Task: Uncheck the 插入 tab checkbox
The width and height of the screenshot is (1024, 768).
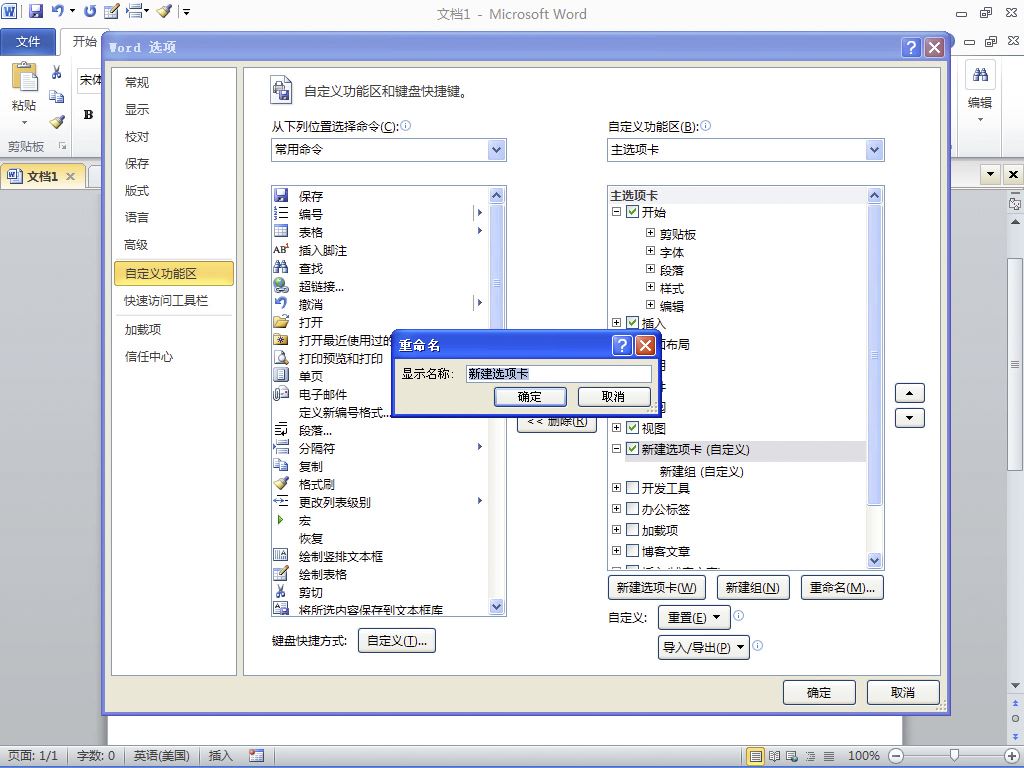Action: point(632,323)
